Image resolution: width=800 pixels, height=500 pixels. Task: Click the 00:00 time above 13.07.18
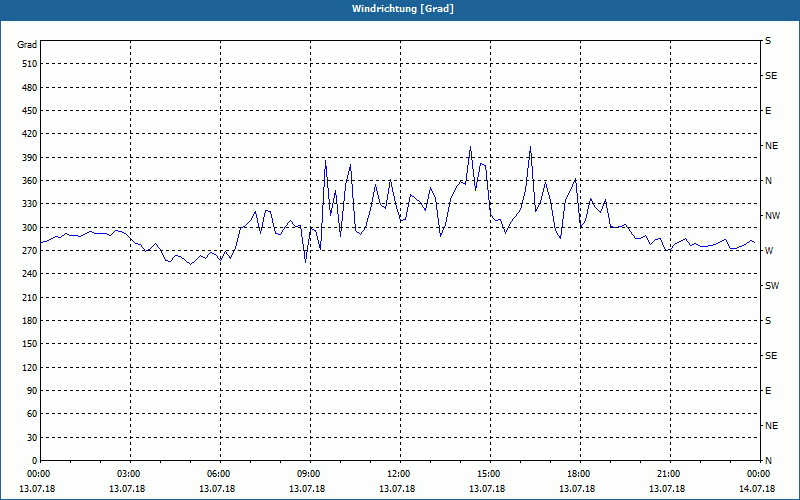pos(37,474)
